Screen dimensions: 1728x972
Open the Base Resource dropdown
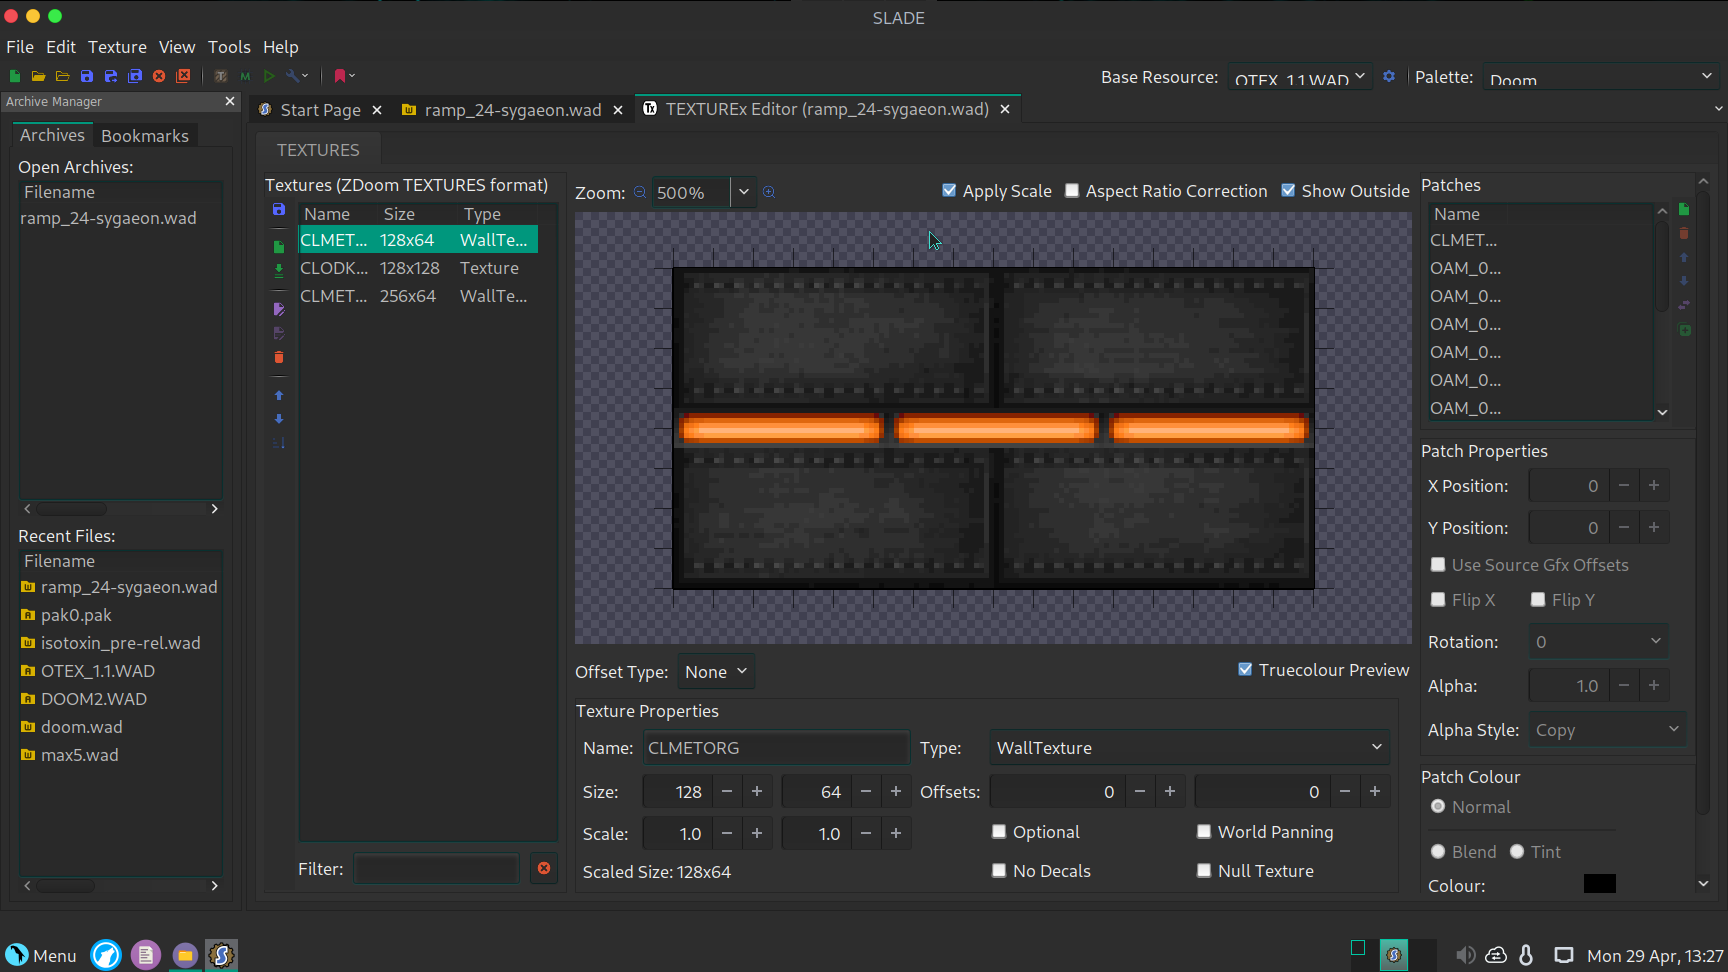[1299, 77]
